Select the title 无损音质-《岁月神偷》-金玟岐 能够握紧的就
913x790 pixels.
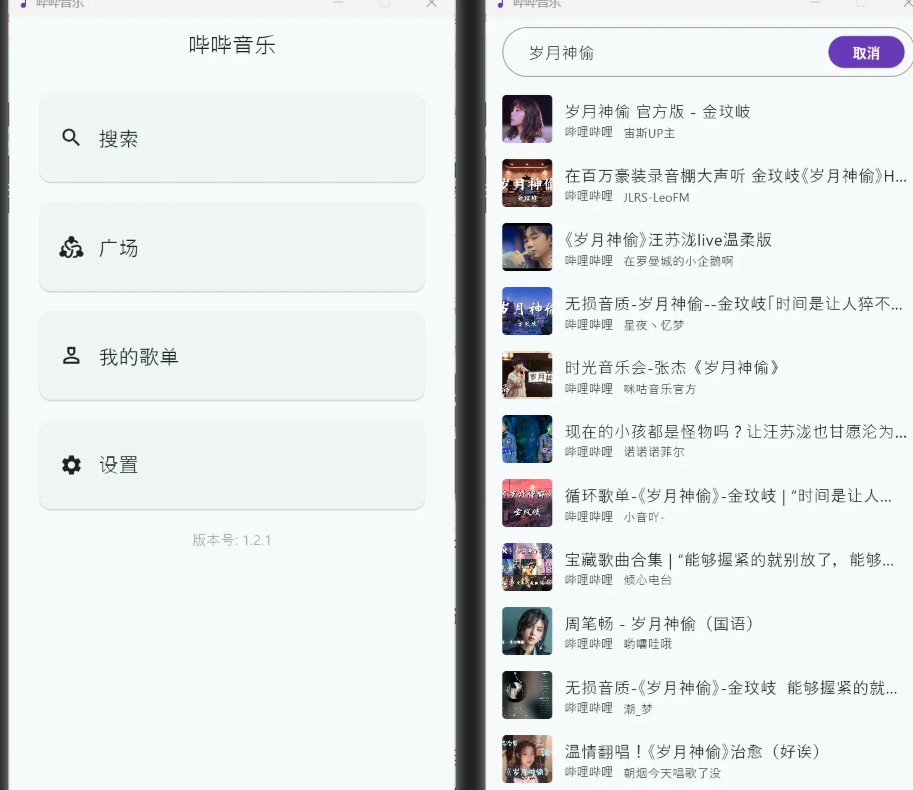point(731,688)
